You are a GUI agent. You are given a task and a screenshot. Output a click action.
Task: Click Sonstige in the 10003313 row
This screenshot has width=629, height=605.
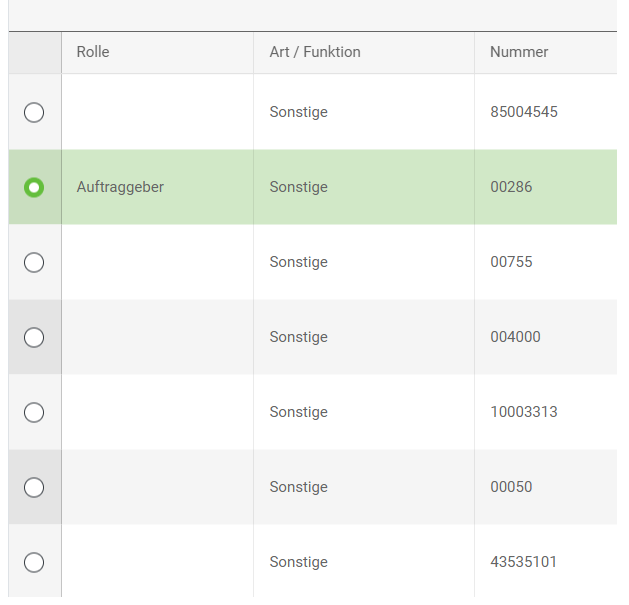click(298, 412)
